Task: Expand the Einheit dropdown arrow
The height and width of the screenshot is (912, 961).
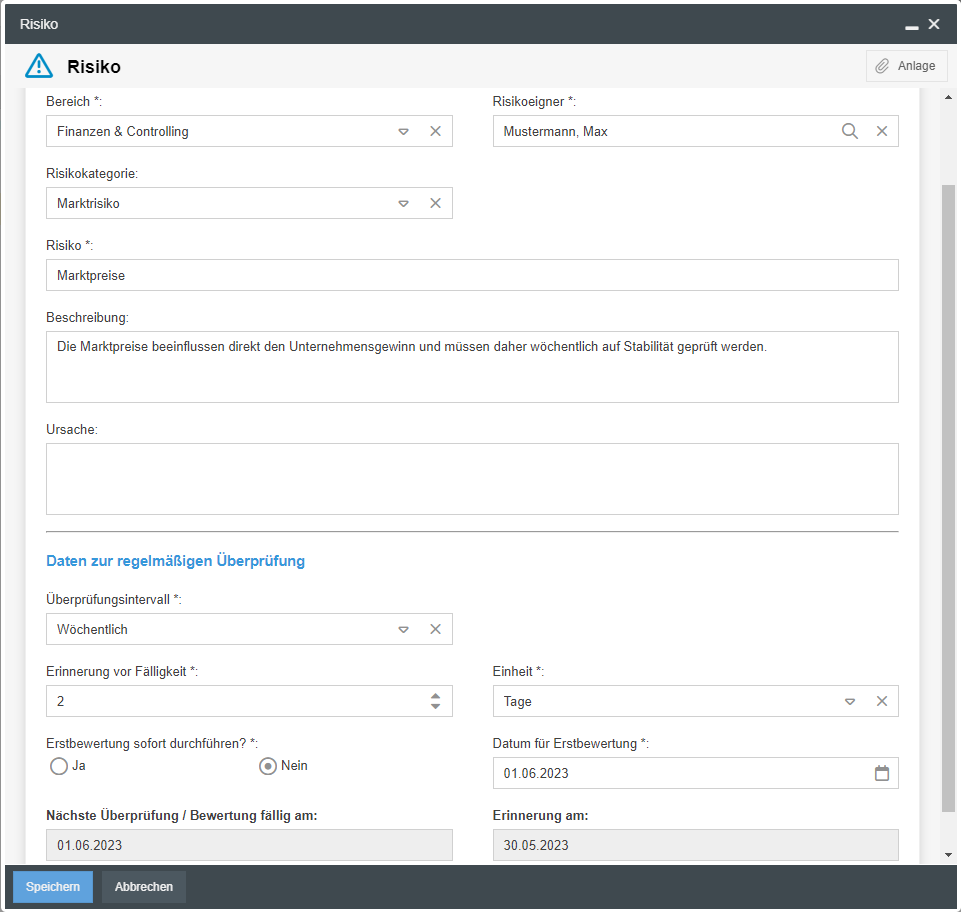Action: point(850,701)
